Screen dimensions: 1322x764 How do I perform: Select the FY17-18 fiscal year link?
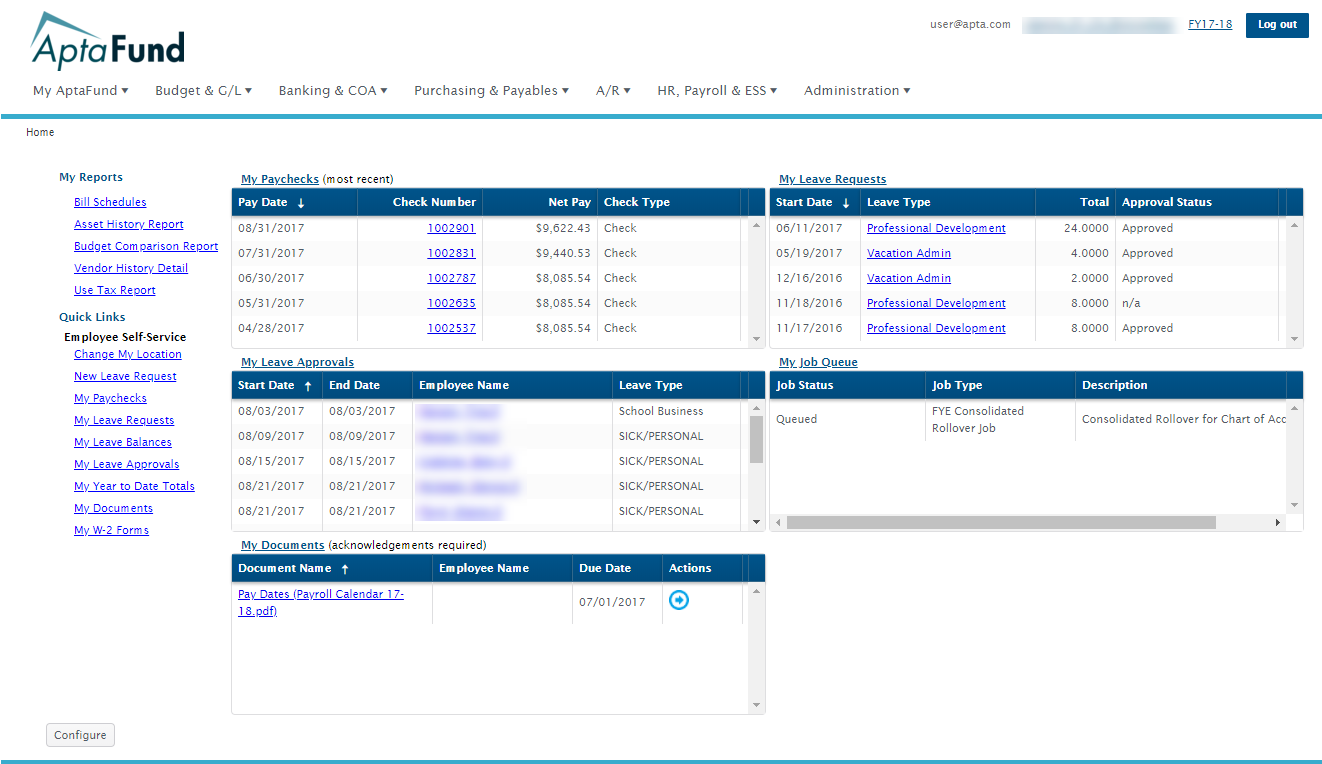click(x=1209, y=24)
